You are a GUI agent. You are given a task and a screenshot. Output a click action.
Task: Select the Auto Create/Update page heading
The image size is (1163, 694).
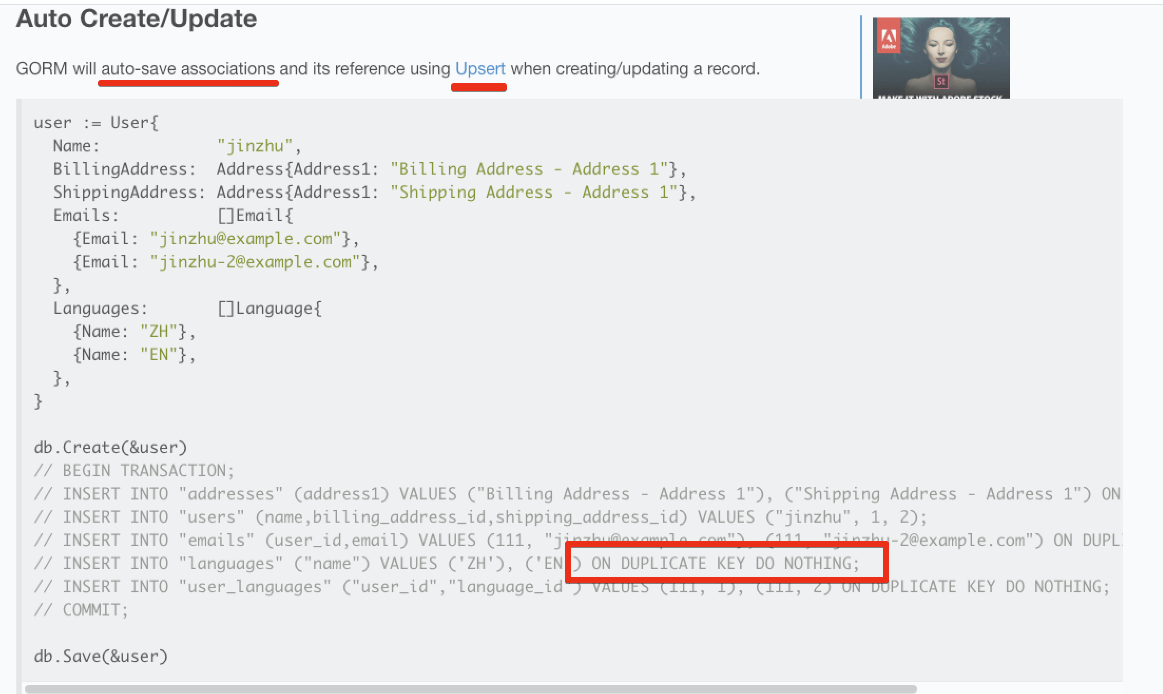pyautogui.click(x=136, y=18)
